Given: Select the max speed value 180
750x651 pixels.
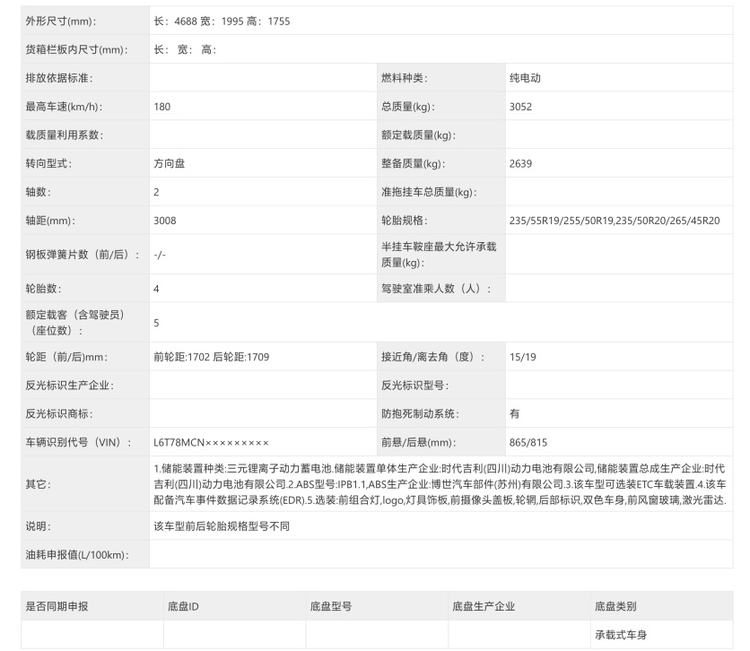Looking at the screenshot, I should click(x=162, y=106).
